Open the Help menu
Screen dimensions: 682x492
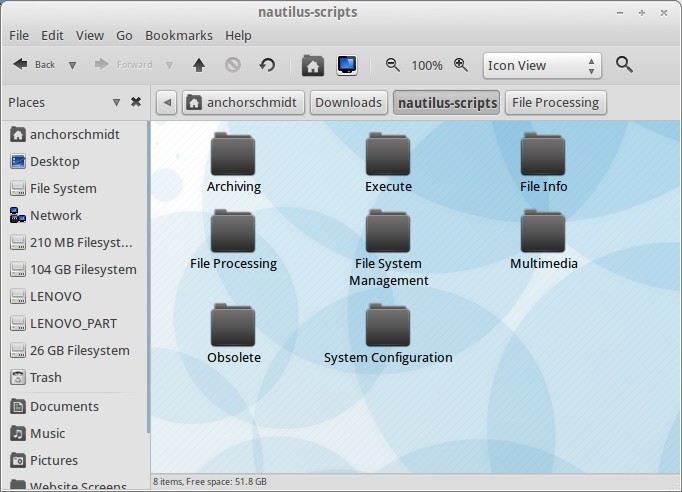click(238, 35)
